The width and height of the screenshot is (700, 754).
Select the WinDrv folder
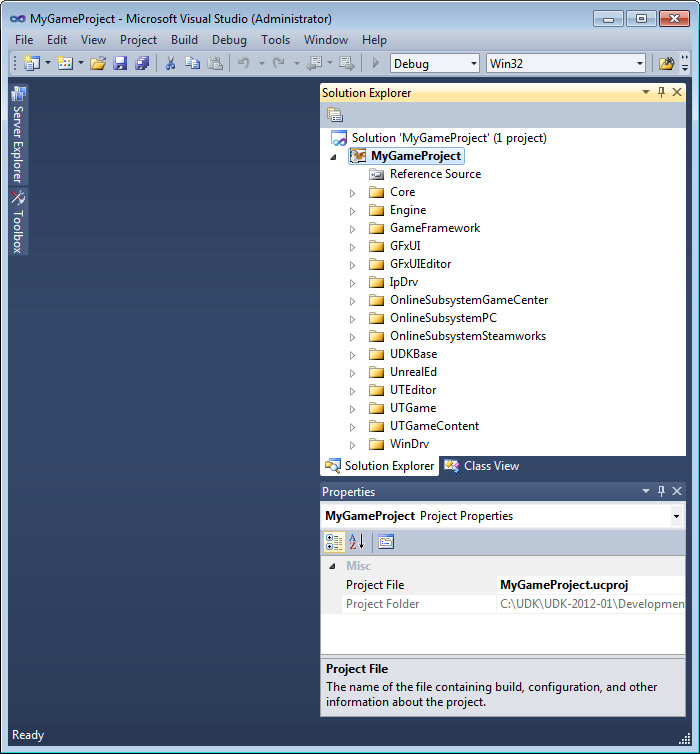coord(409,444)
